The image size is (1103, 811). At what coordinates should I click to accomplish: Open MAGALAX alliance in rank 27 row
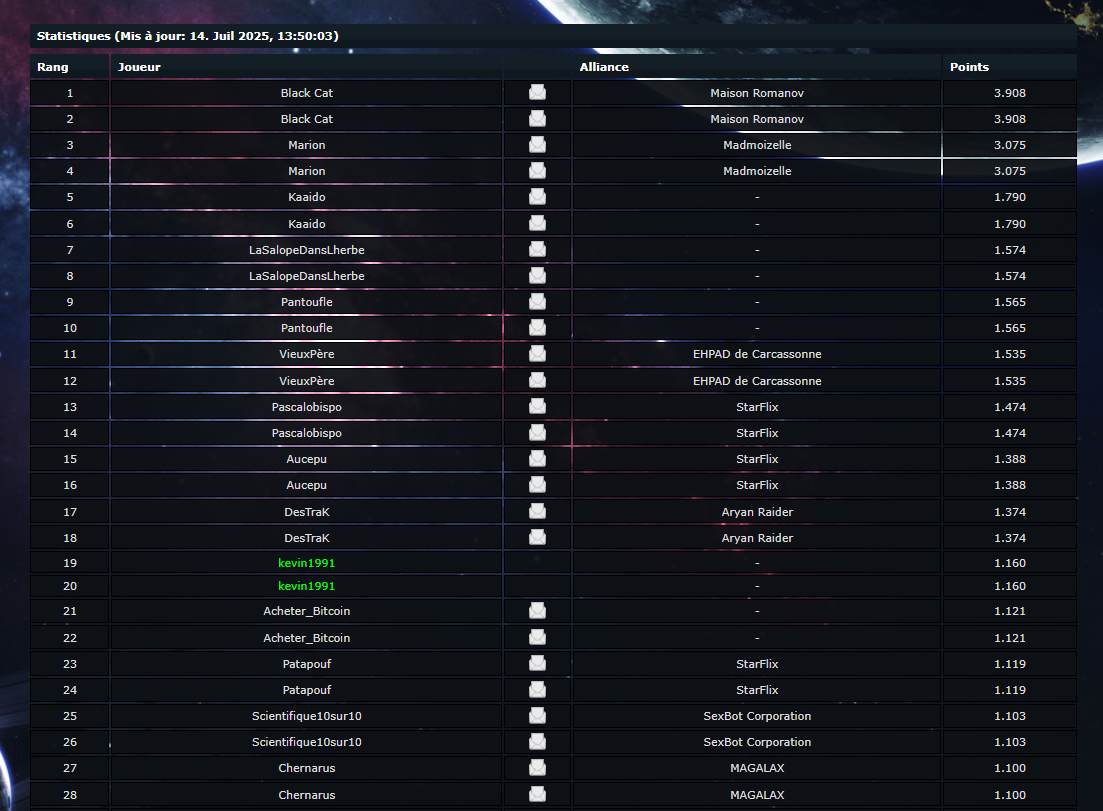[757, 767]
